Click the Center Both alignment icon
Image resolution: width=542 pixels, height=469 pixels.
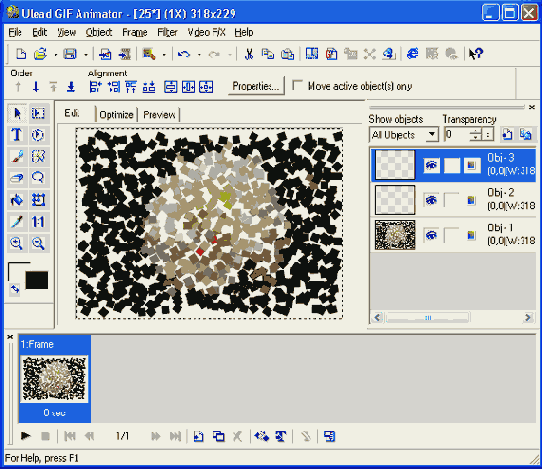(x=206, y=86)
